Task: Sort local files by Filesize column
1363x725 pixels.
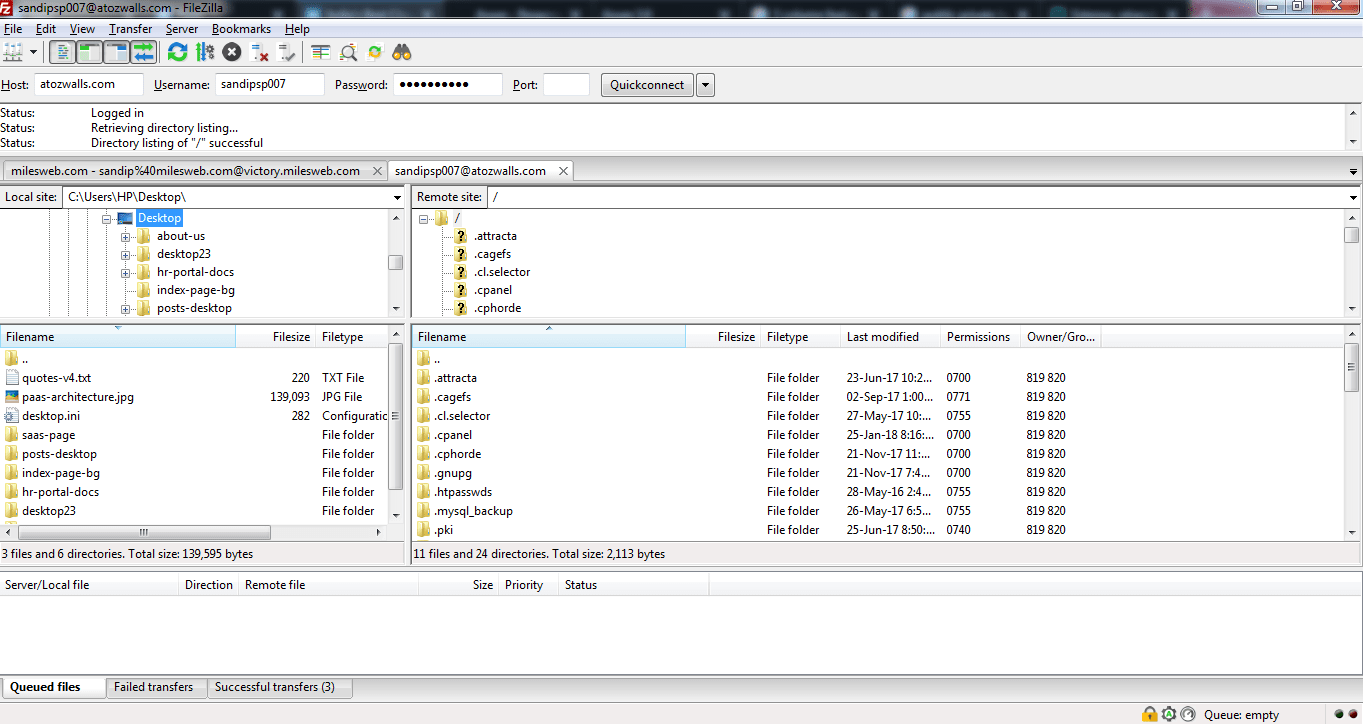Action: click(275, 337)
